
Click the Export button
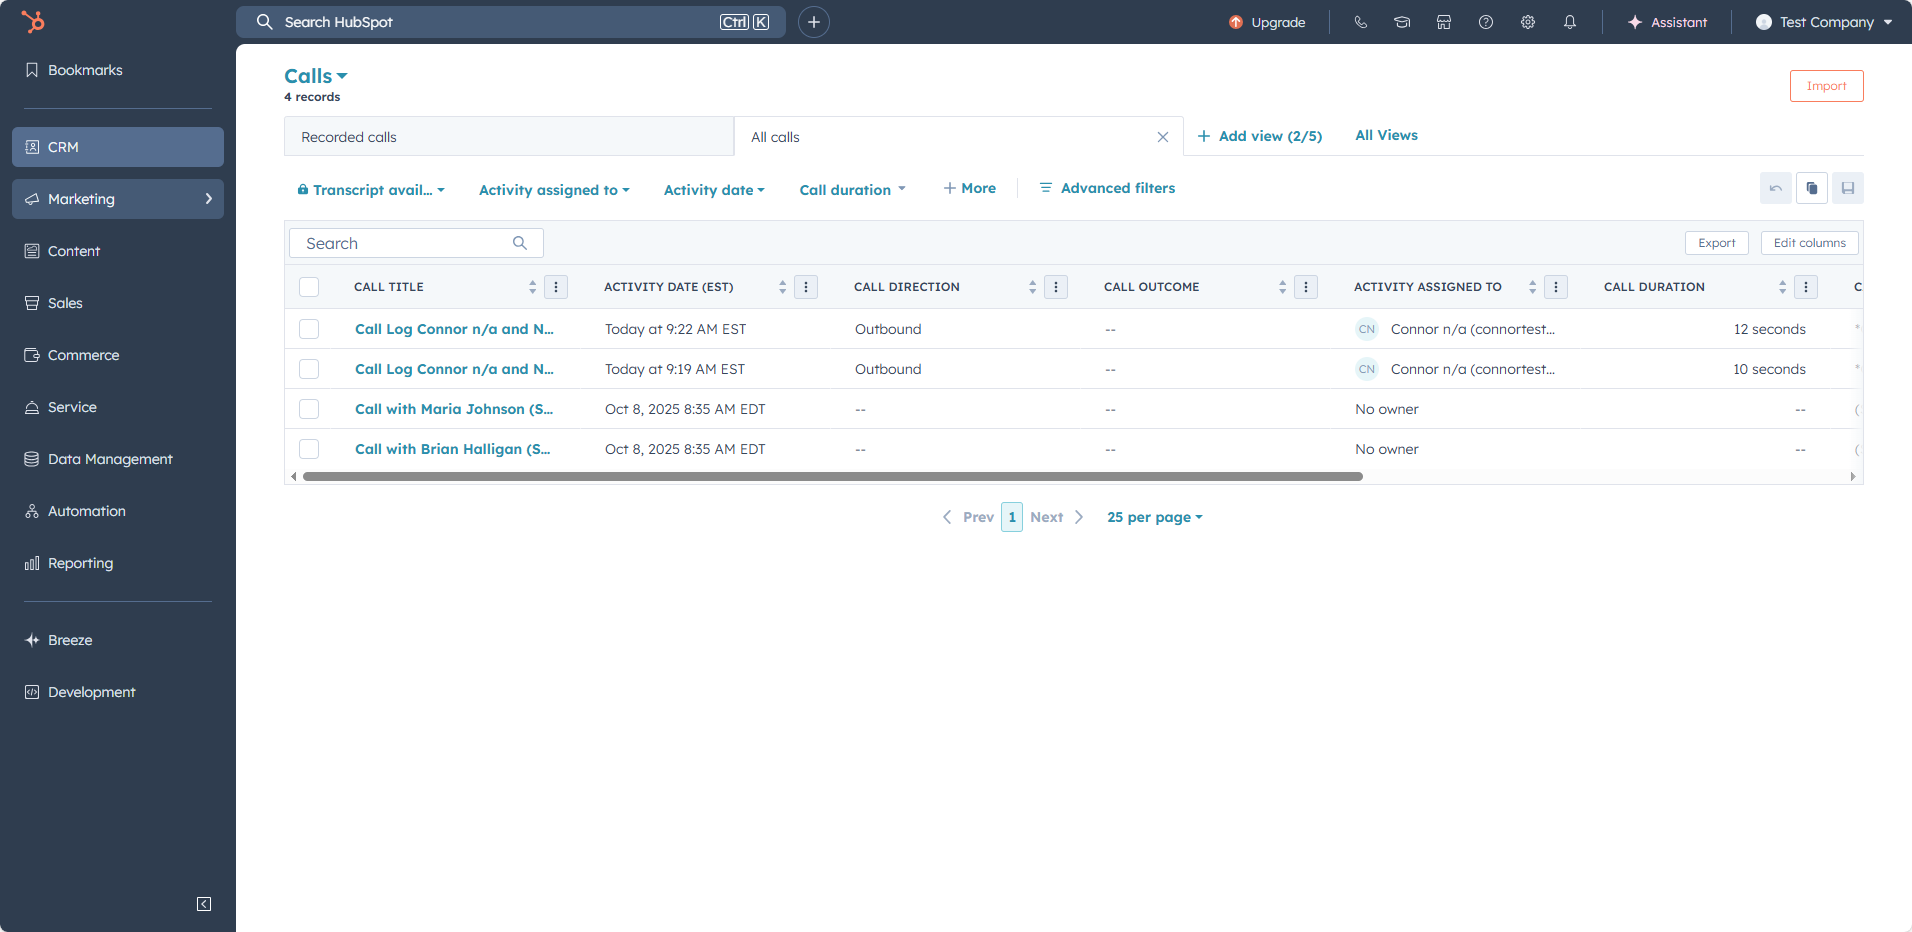click(x=1716, y=243)
